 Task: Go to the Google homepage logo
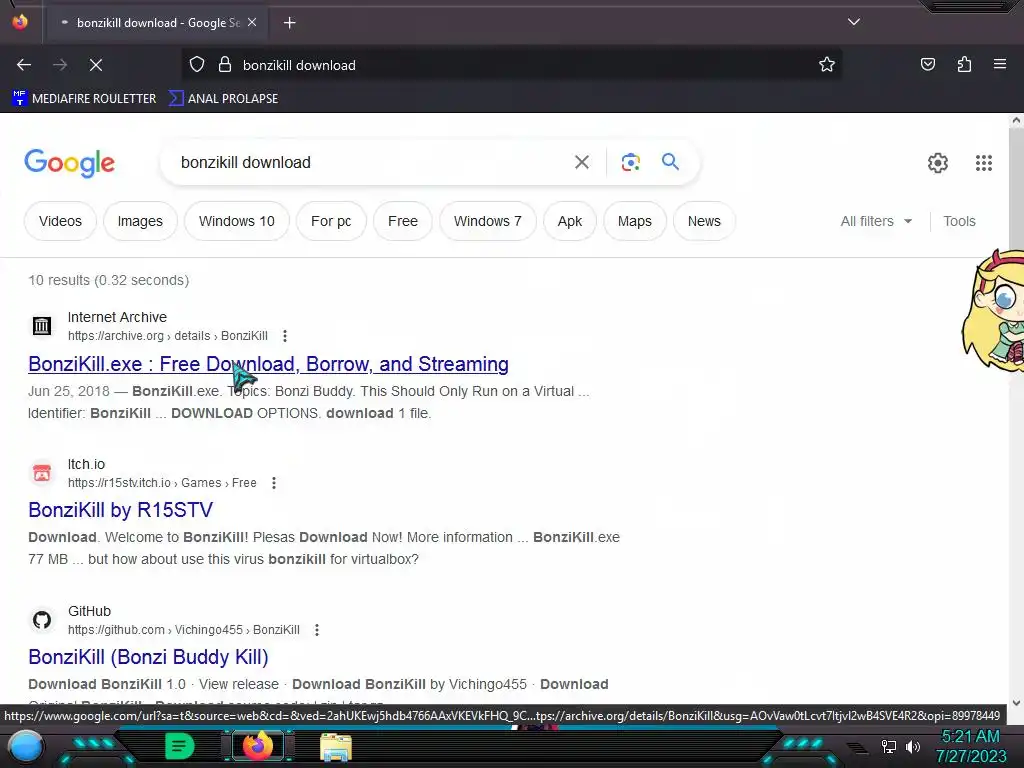69,163
